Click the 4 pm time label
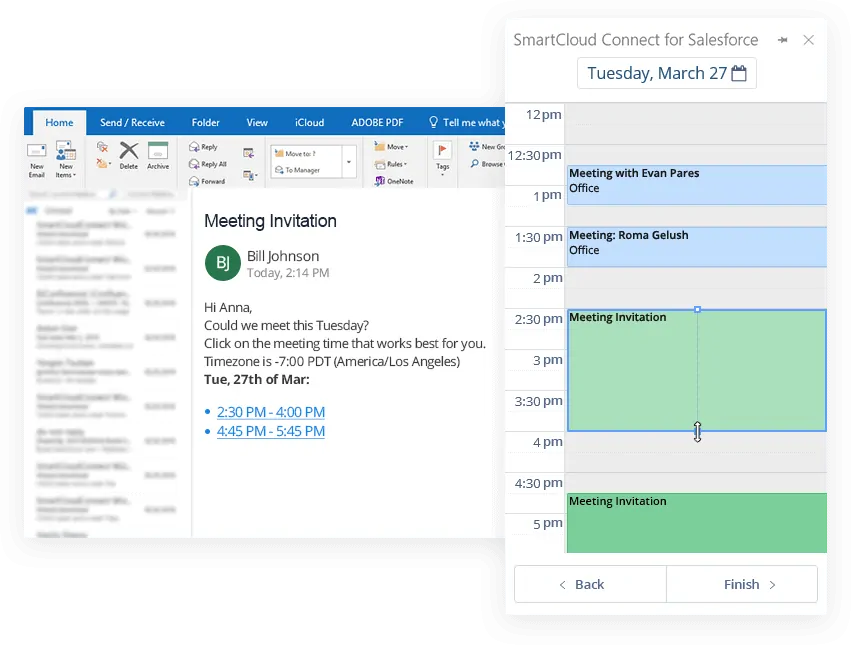 coord(548,442)
